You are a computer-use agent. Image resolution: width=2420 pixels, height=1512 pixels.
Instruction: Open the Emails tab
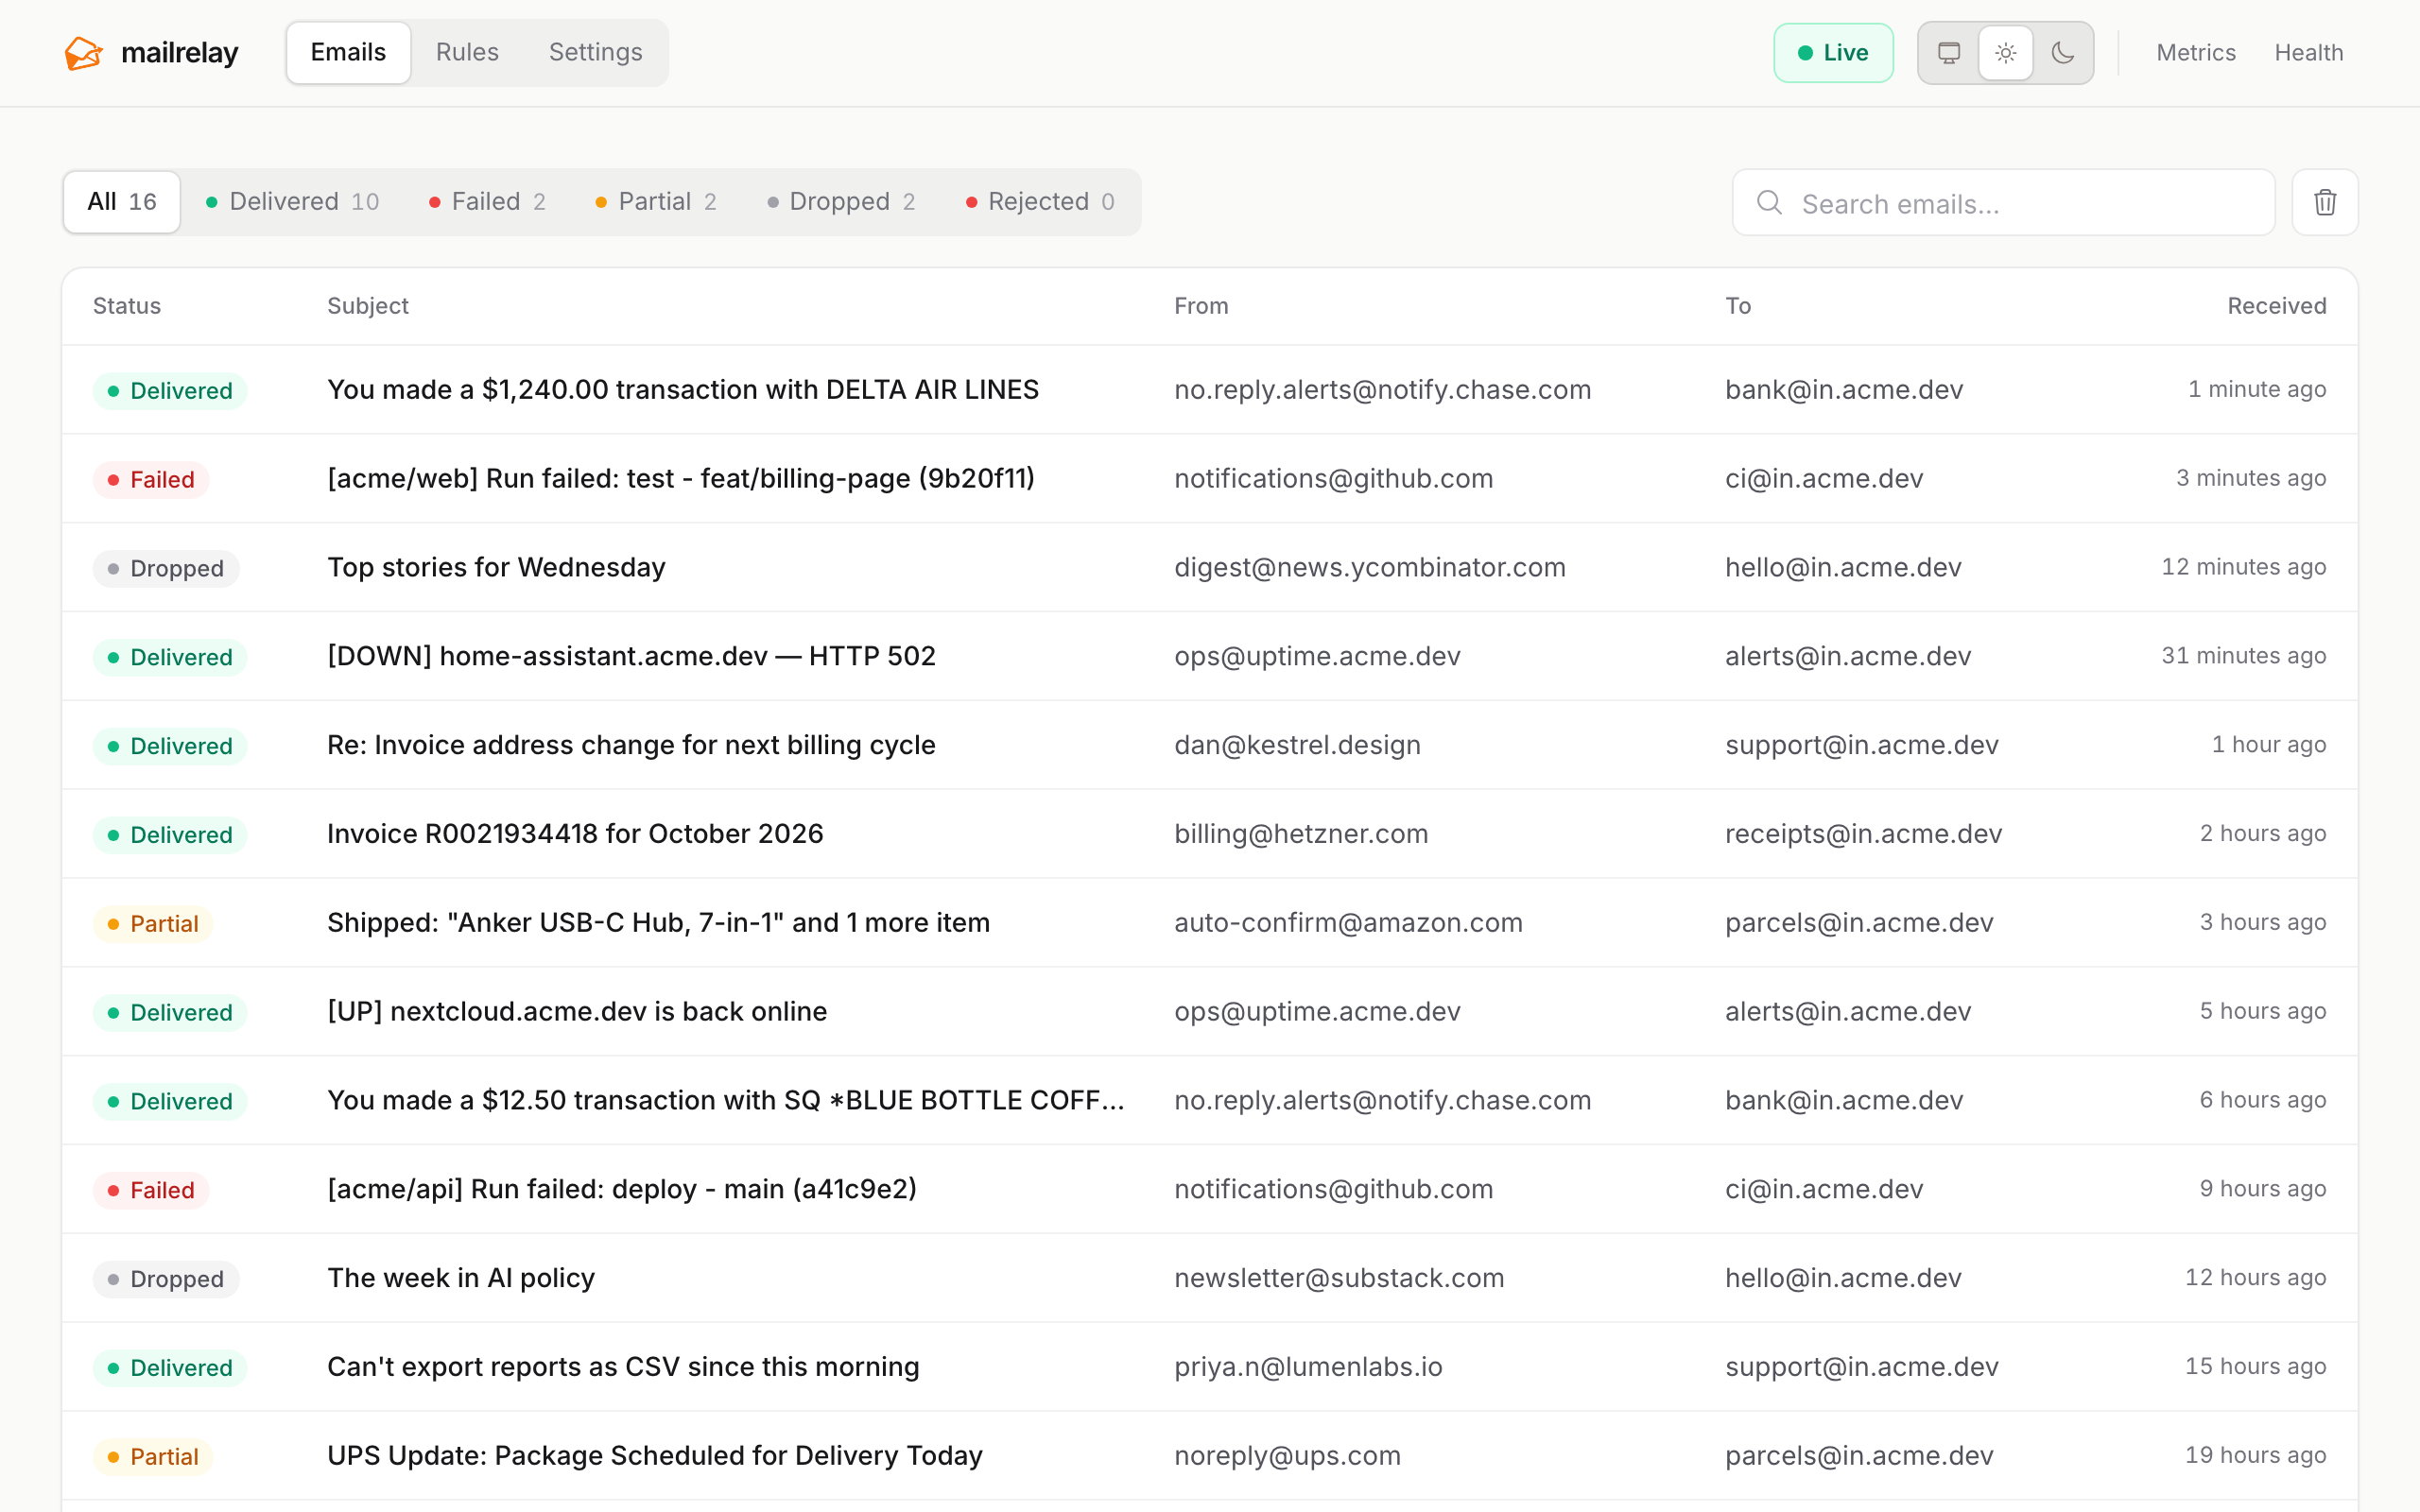[x=348, y=53]
